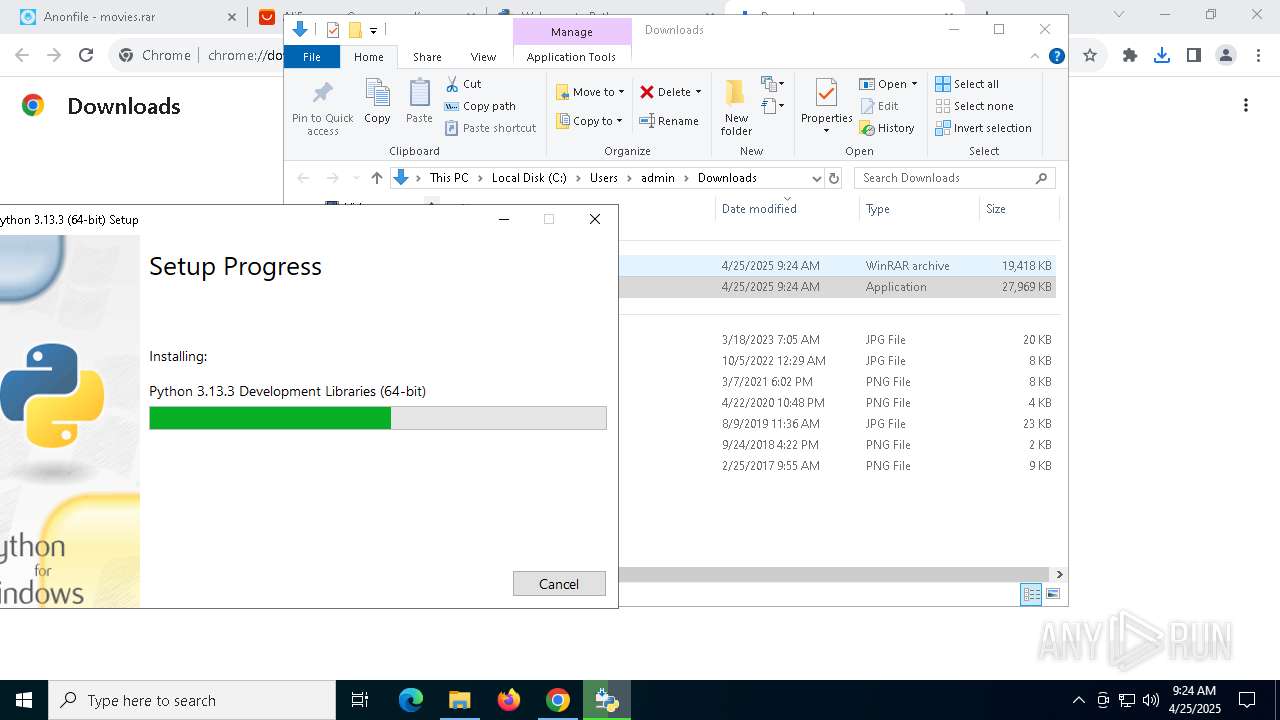
Task: Cancel the Python setup installation
Action: coord(559,584)
